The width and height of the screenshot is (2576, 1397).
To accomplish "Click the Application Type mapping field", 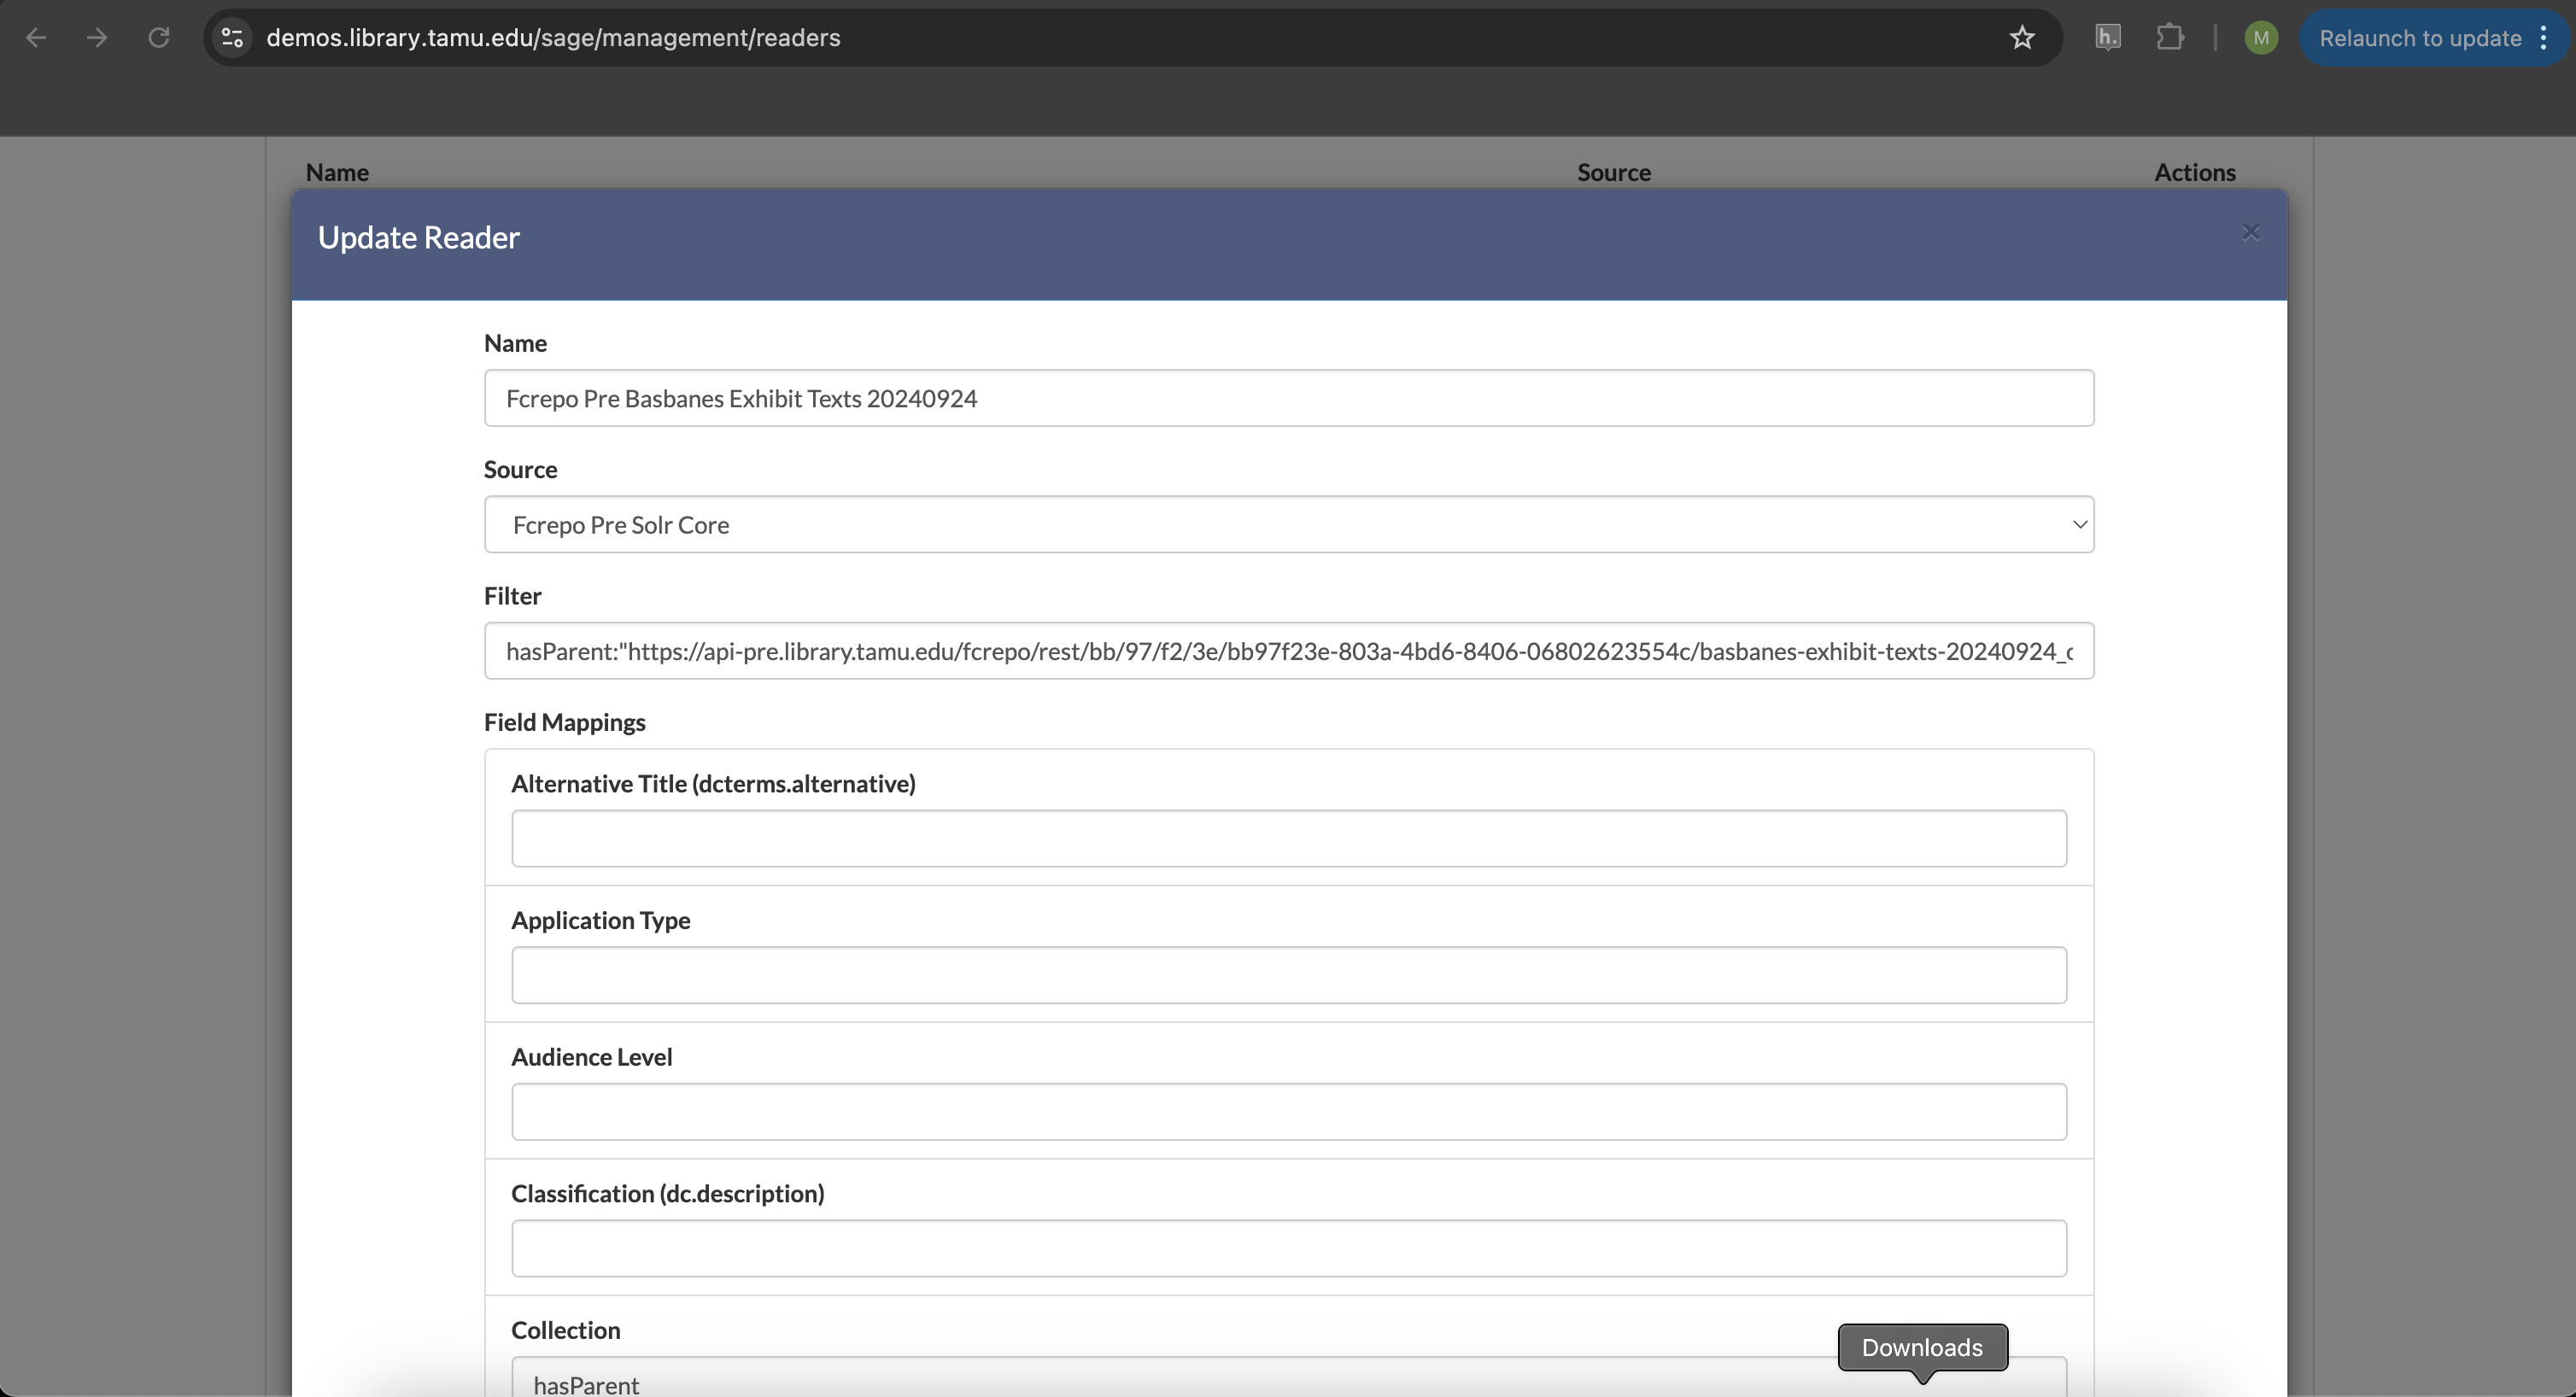I will click(1288, 975).
